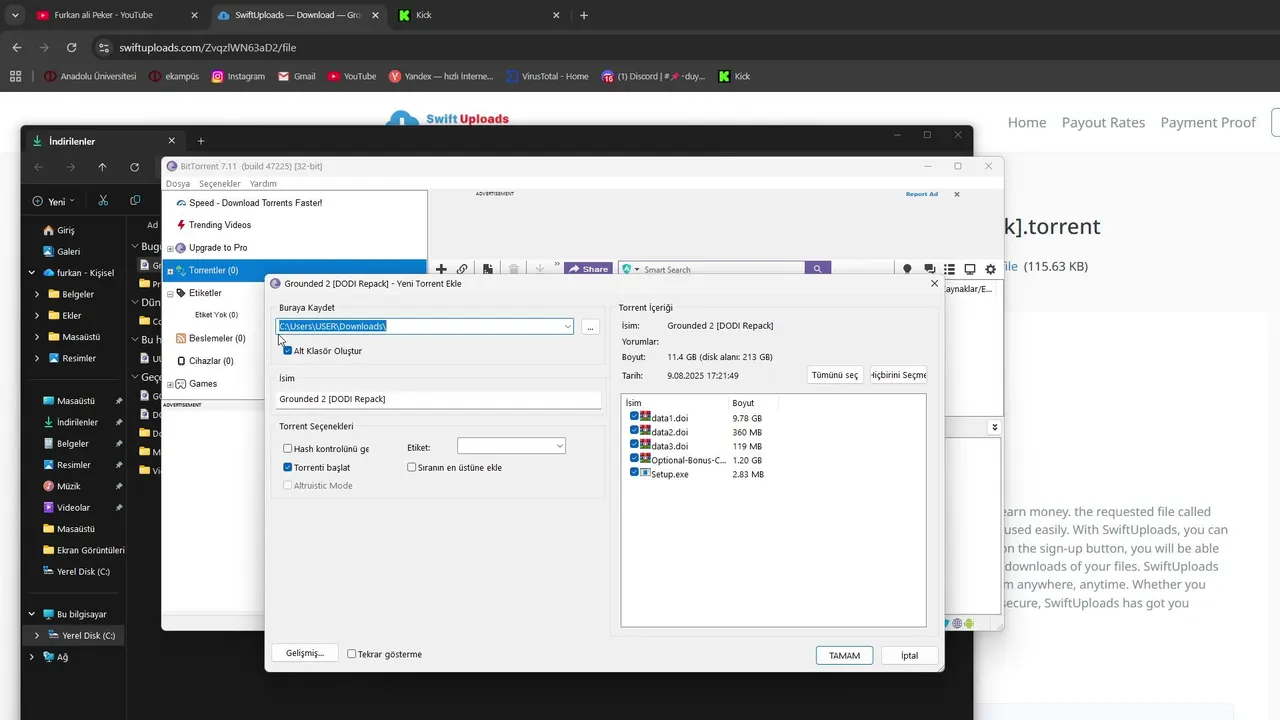Click the copy icon in File Explorer
Screen dimensions: 1280x720
(135, 201)
